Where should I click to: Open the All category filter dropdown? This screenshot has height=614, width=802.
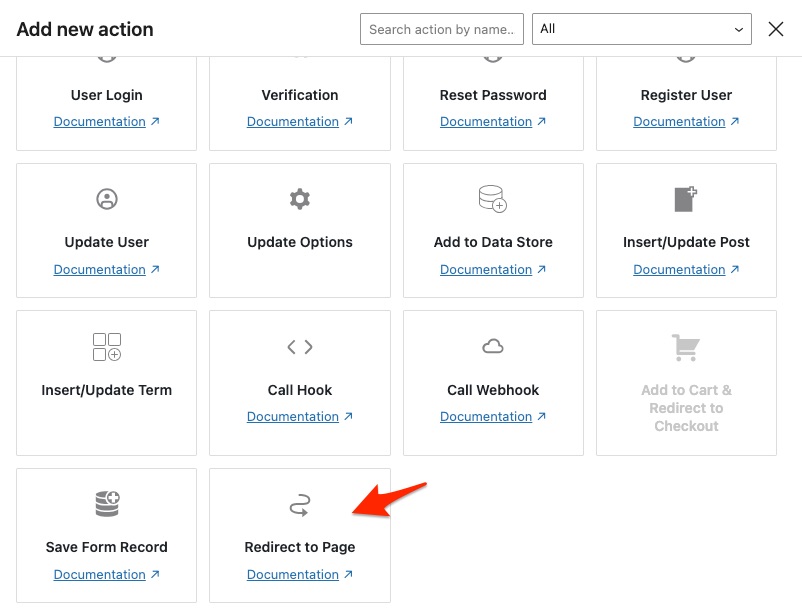642,29
